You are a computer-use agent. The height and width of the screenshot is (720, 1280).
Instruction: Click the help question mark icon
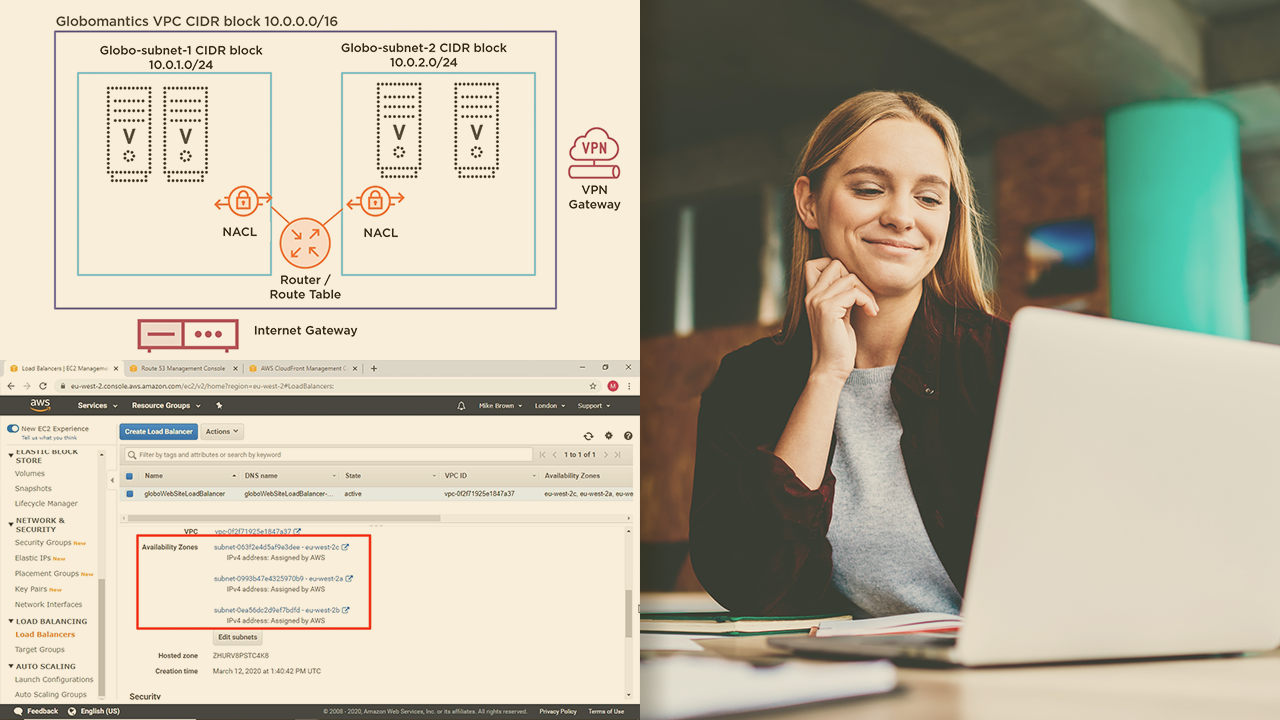point(628,436)
